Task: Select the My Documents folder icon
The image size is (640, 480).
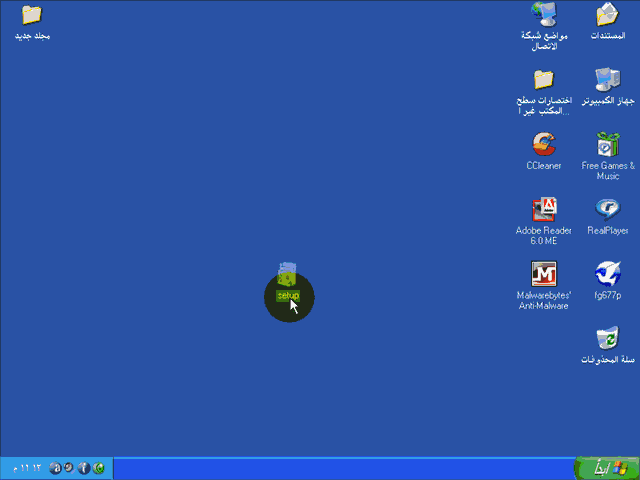Action: [x=607, y=15]
